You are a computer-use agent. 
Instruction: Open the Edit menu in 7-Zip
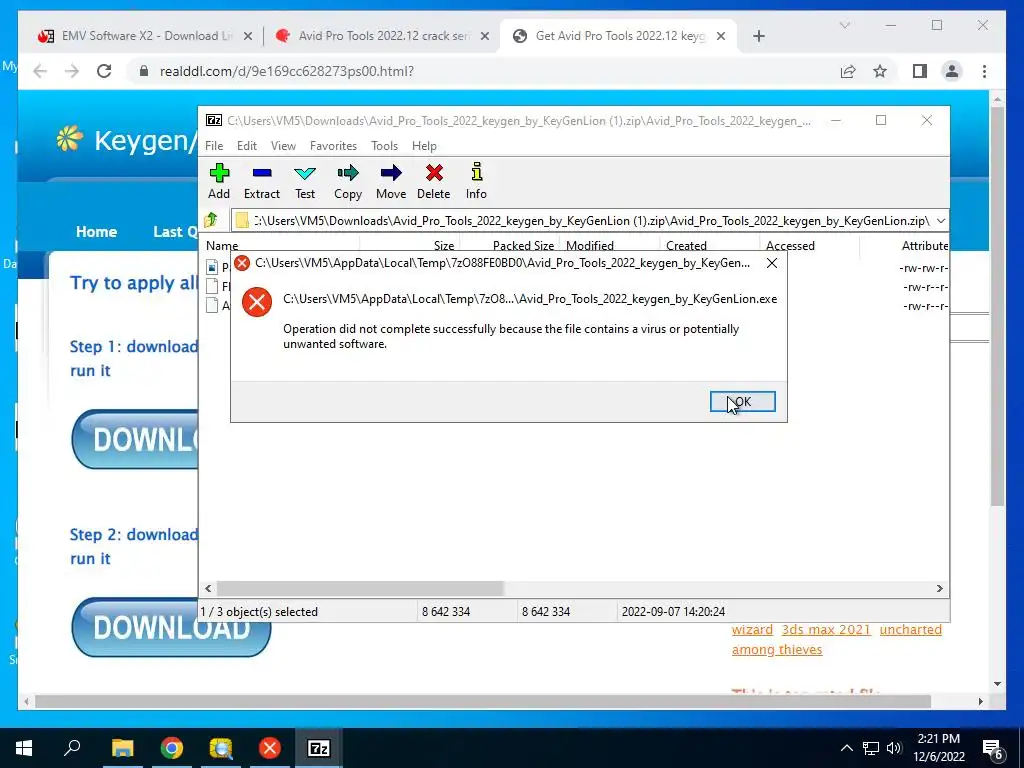pyautogui.click(x=246, y=146)
